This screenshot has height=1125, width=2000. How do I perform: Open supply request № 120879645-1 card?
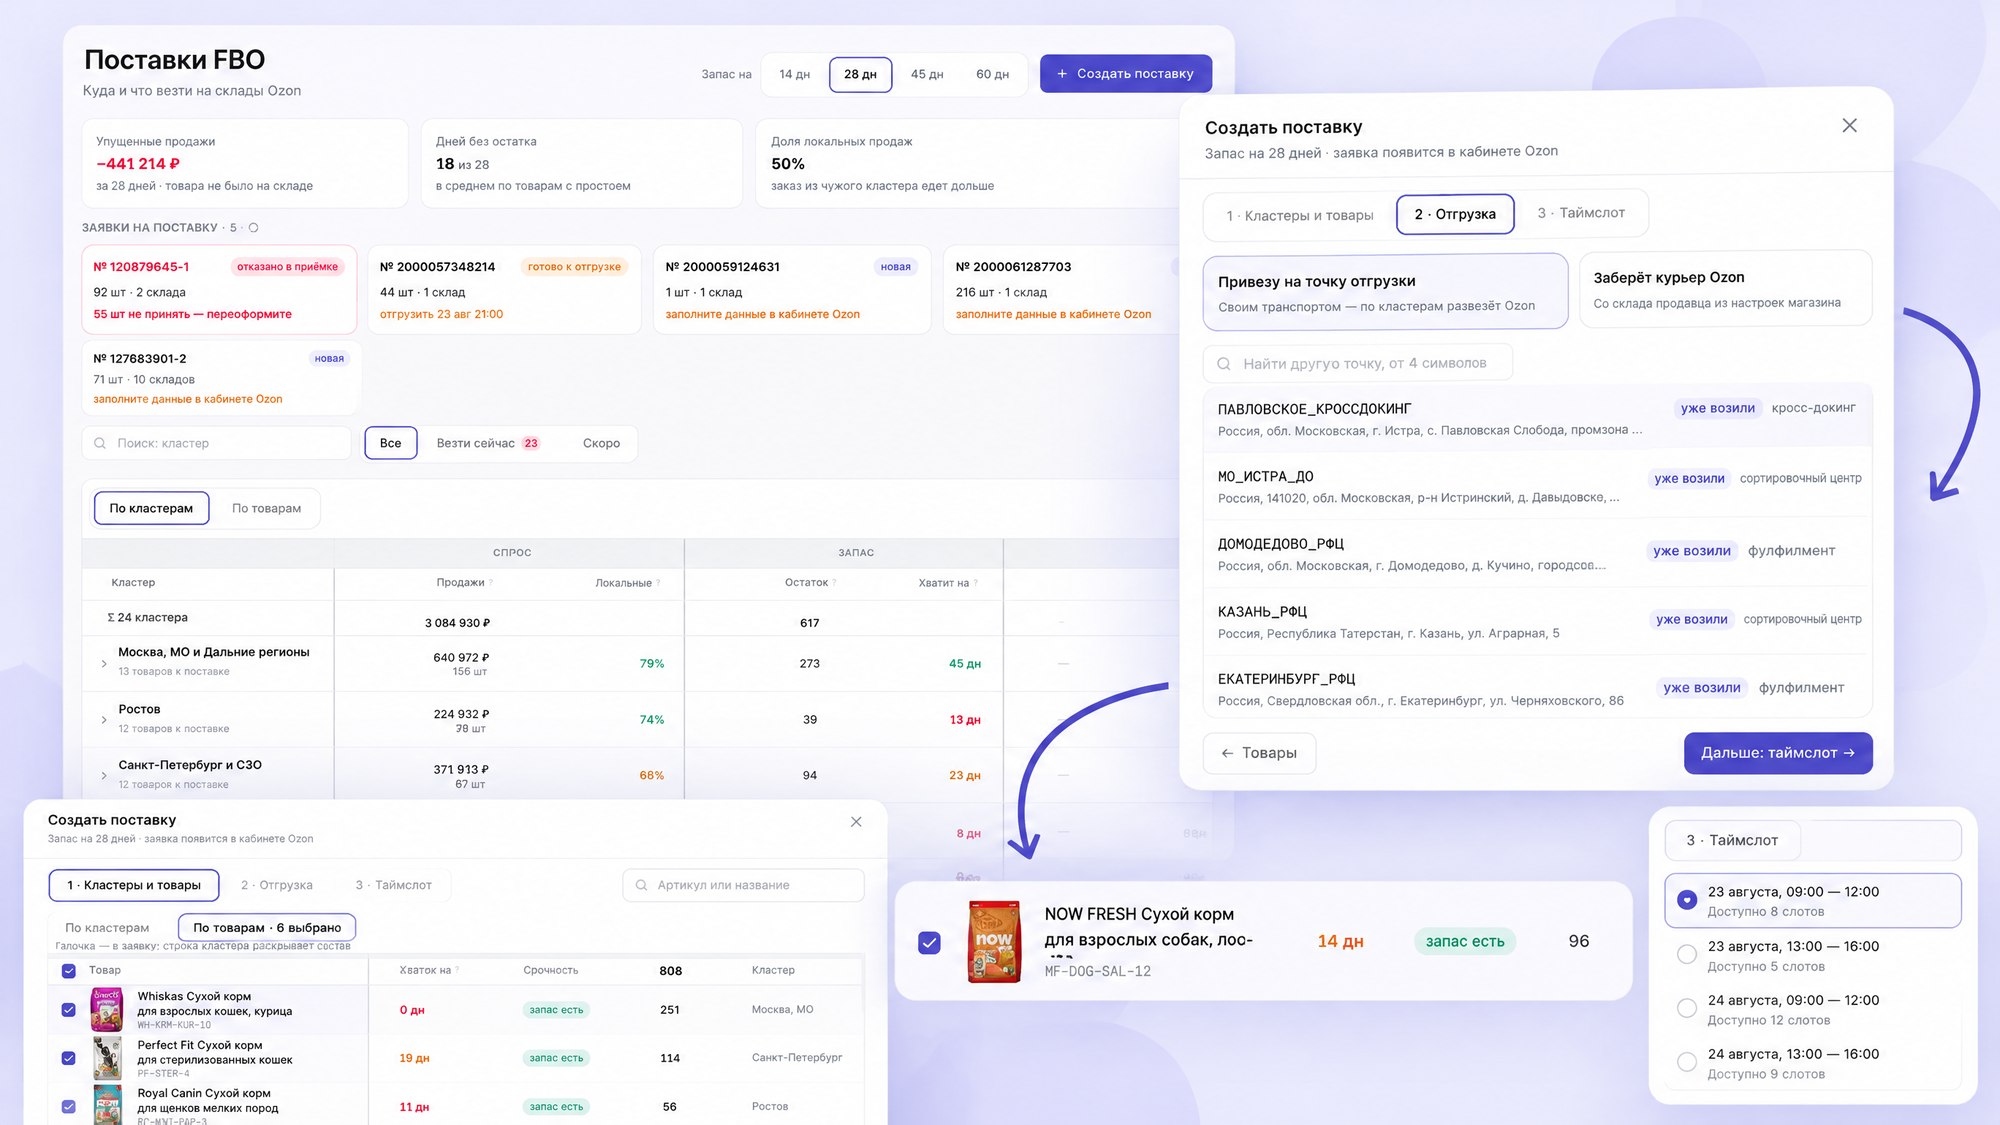(219, 289)
